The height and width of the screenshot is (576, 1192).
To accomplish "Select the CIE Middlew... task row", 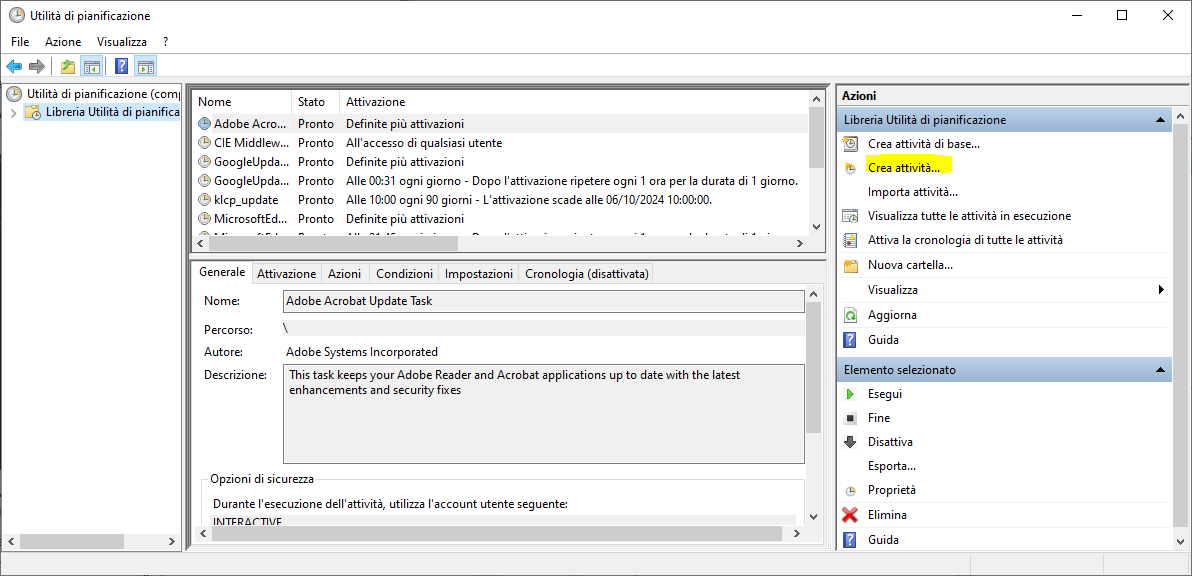I will 501,143.
